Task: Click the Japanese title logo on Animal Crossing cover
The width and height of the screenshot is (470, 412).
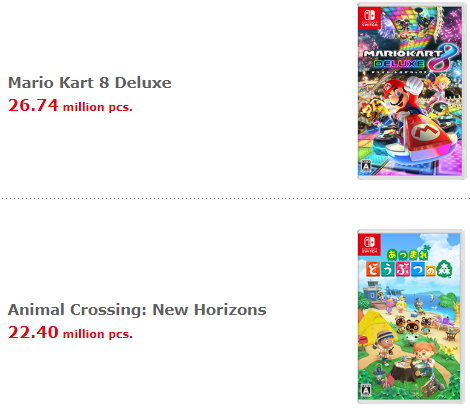Action: coord(409,264)
